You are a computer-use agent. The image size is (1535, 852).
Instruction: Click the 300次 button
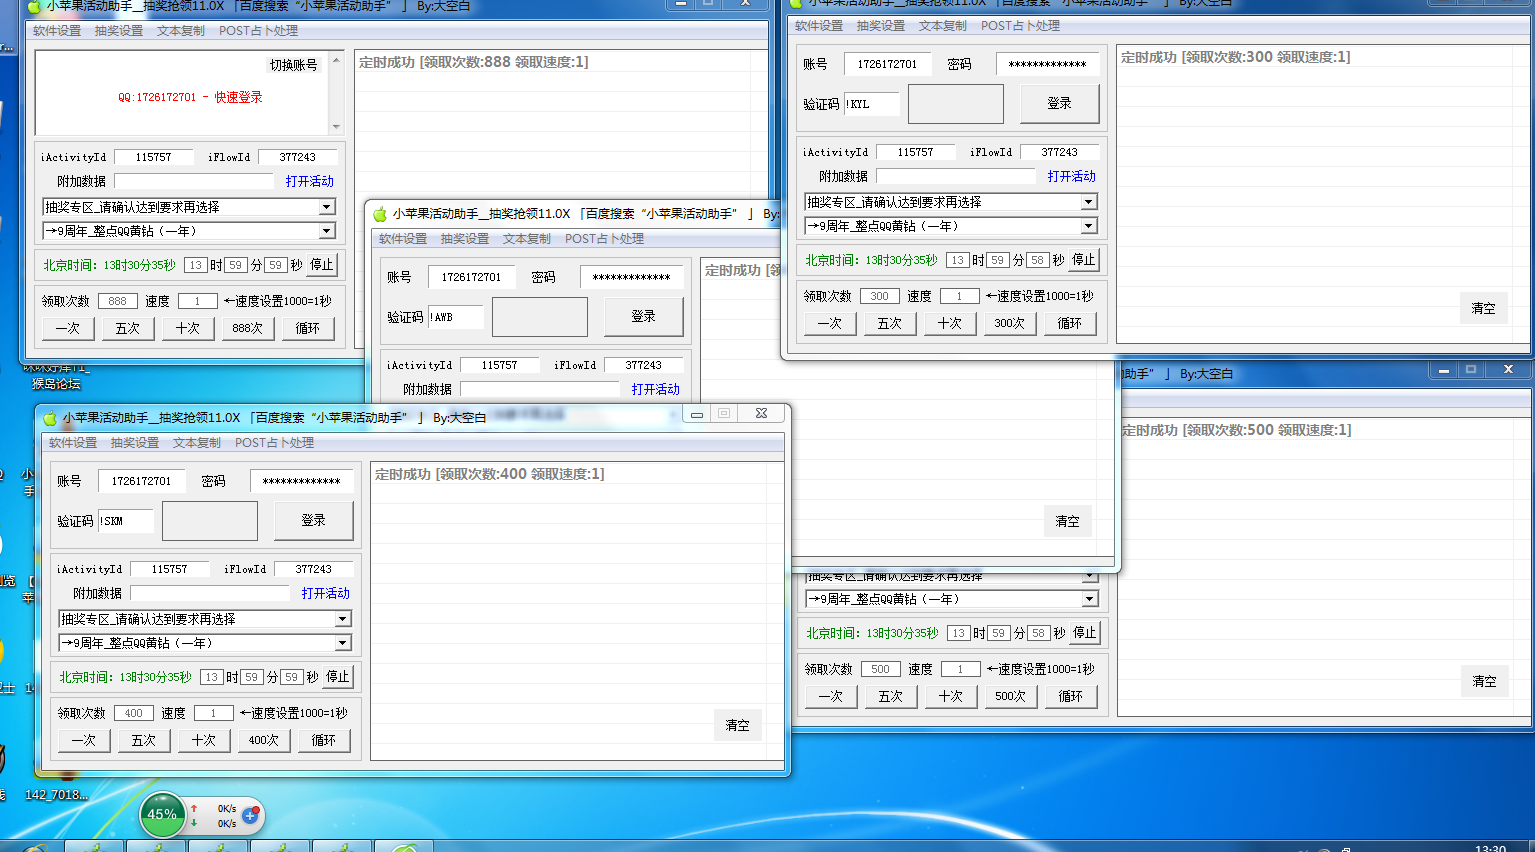point(1010,323)
